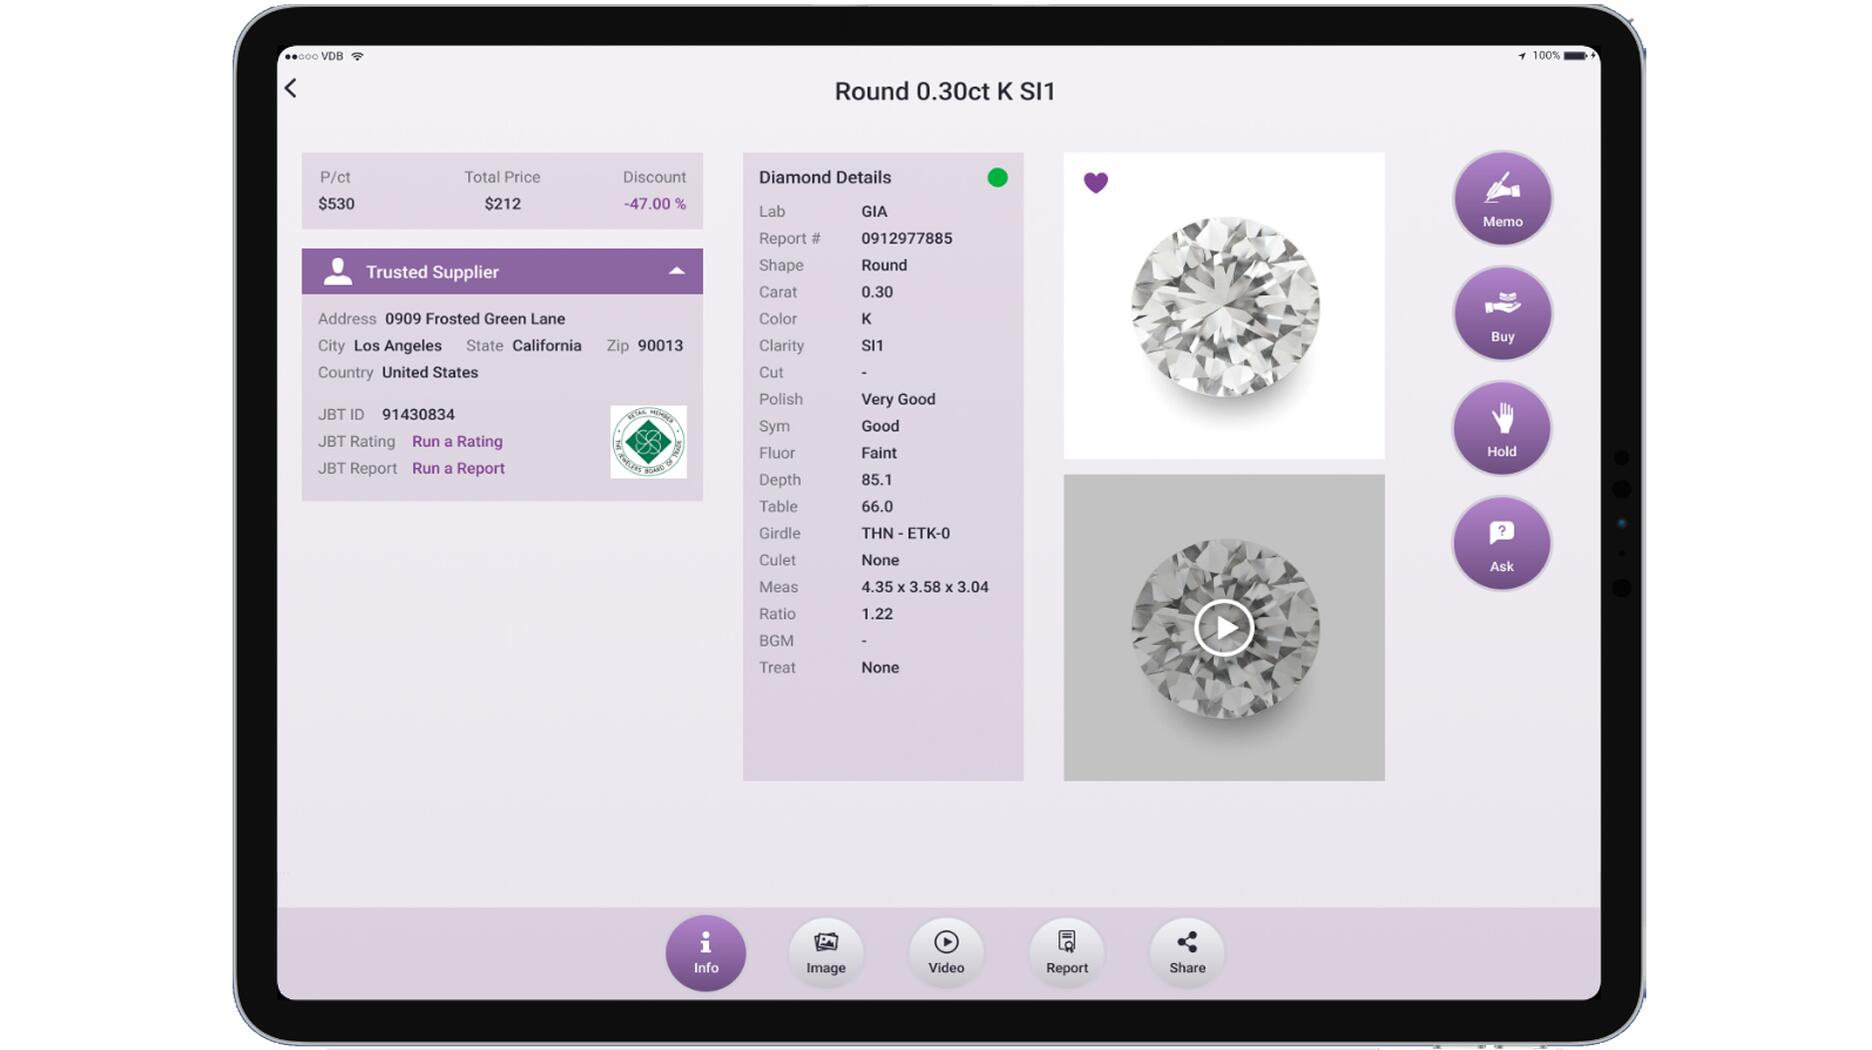The height and width of the screenshot is (1050, 1872).
Task: Open the Ask question button
Action: pos(1501,544)
